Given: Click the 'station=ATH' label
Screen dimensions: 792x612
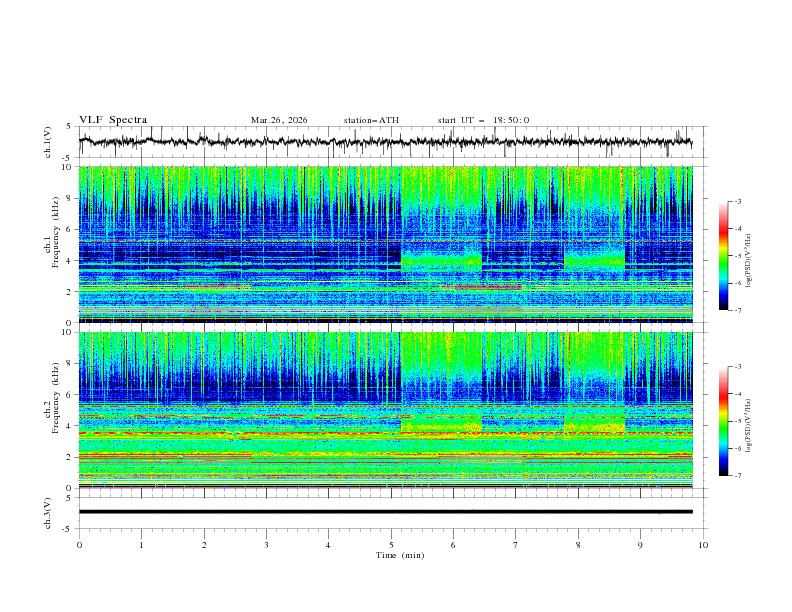Looking at the screenshot, I should (x=371, y=120).
